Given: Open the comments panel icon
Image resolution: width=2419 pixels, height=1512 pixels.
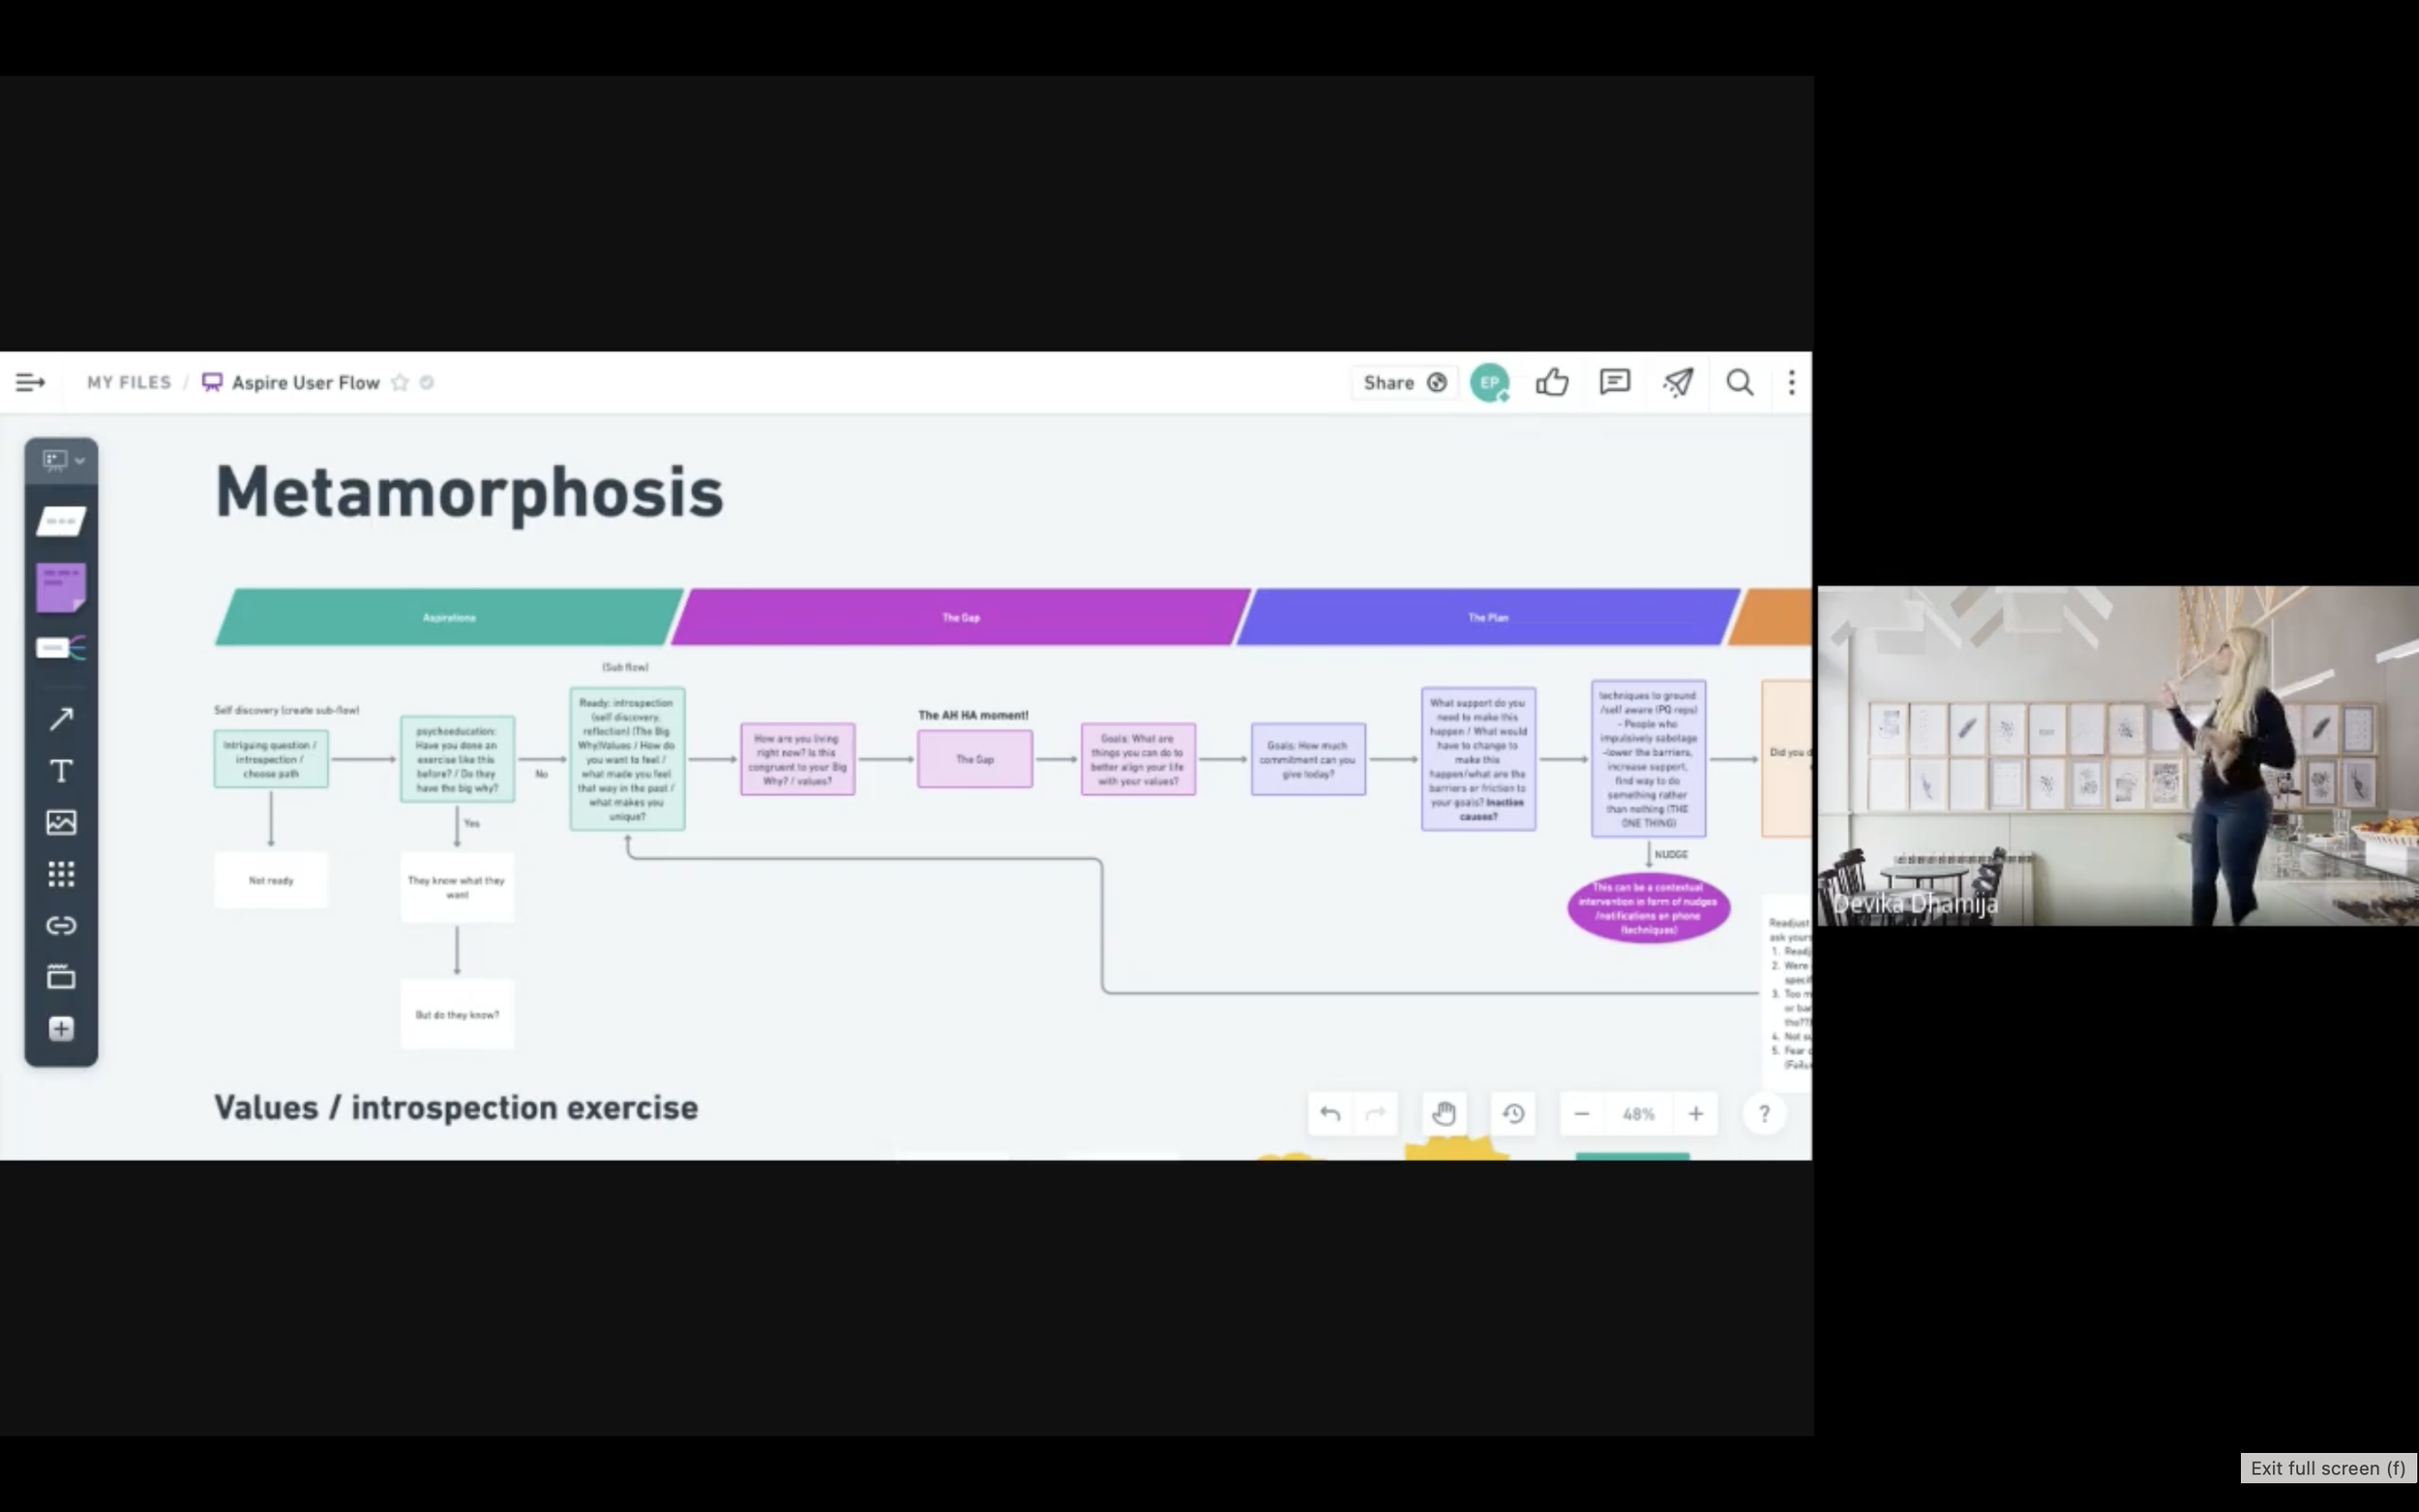Looking at the screenshot, I should point(1614,382).
